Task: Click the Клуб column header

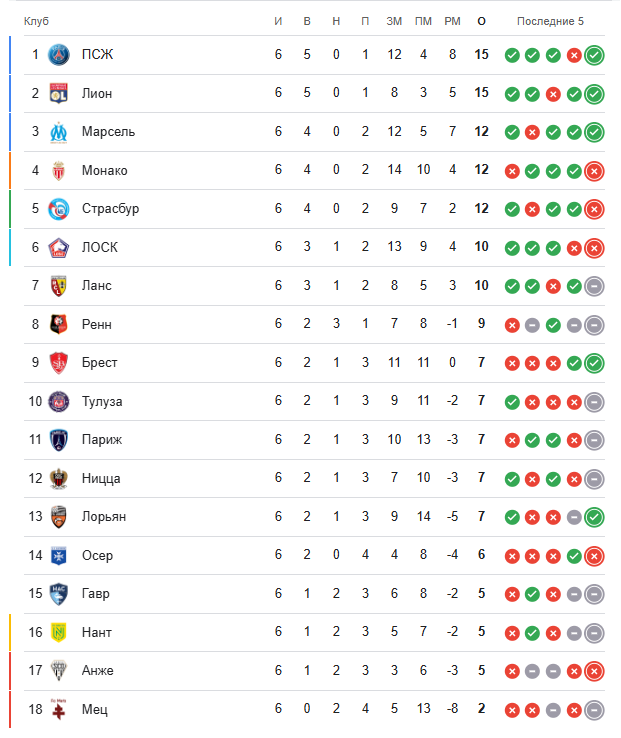Action: click(36, 22)
